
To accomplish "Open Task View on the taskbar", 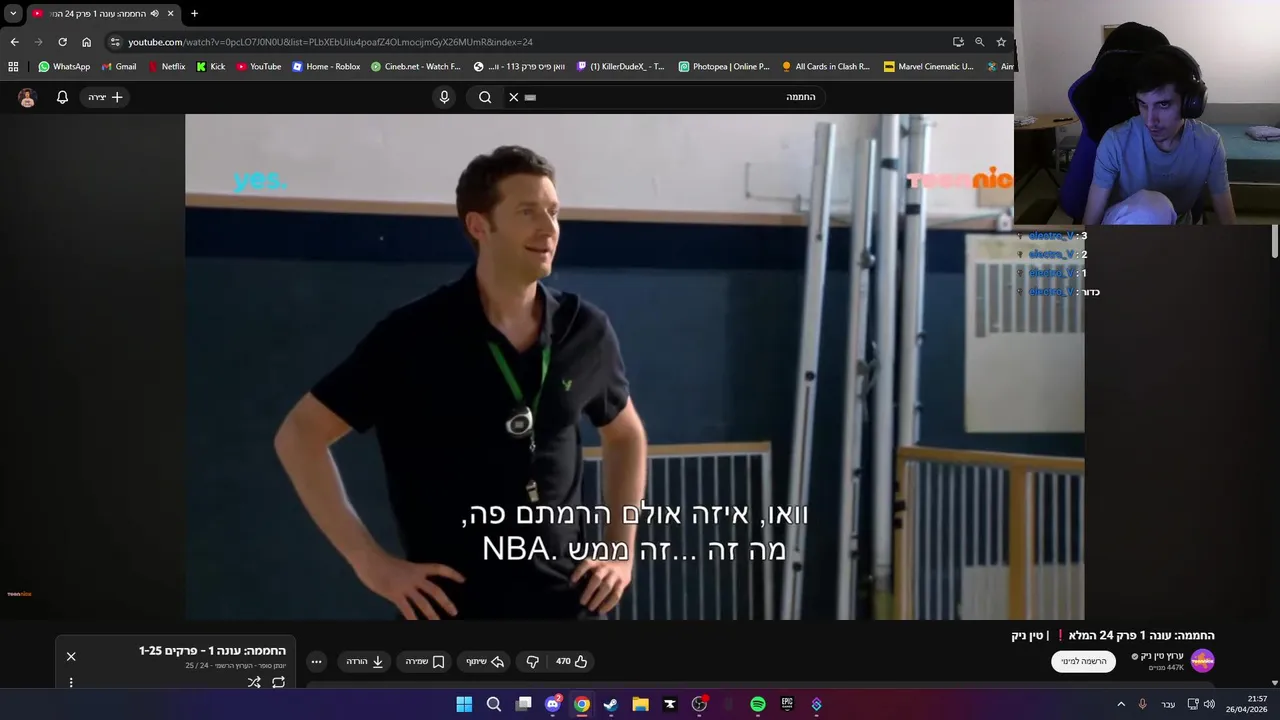I will click(x=523, y=704).
